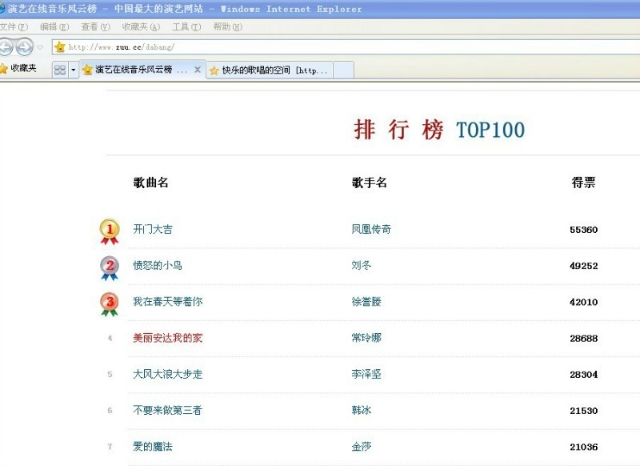Open the song 开门大吉
640x466 pixels.
coord(153,230)
